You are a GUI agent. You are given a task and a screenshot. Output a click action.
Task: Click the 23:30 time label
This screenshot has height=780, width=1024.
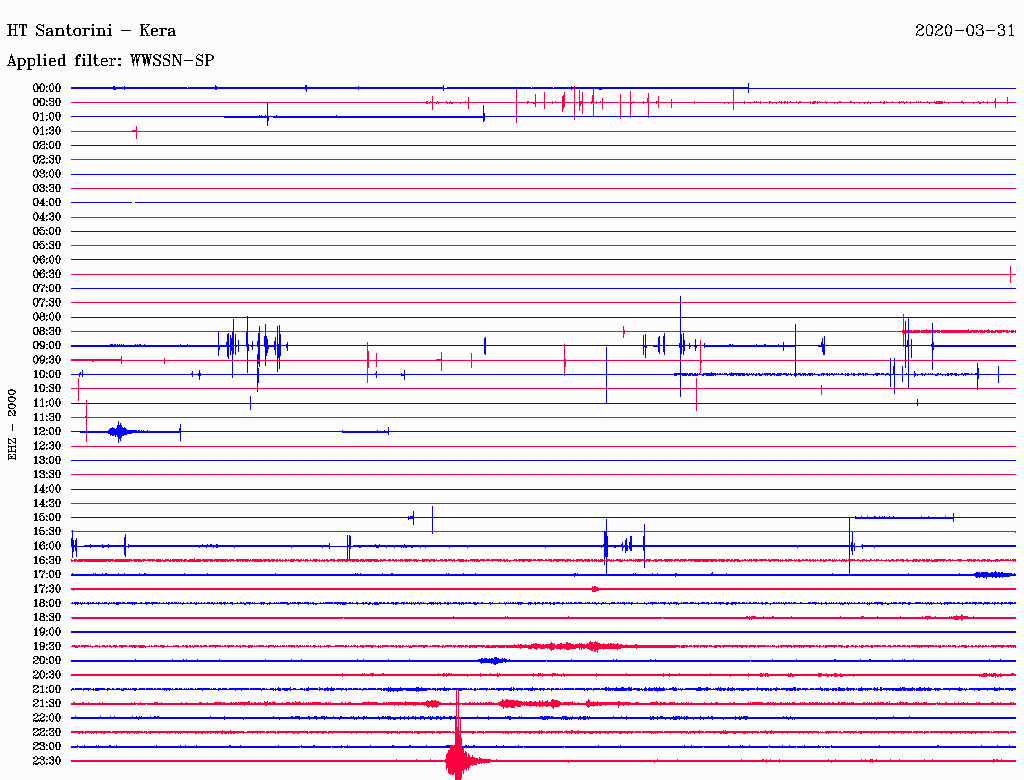click(47, 760)
